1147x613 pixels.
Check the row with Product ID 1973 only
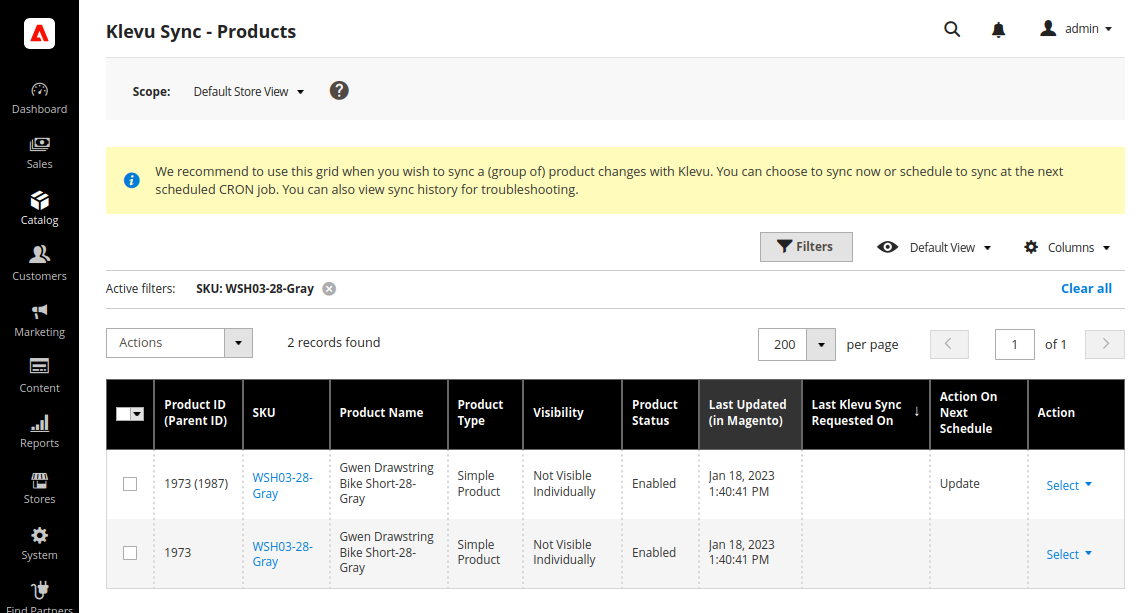pos(130,553)
